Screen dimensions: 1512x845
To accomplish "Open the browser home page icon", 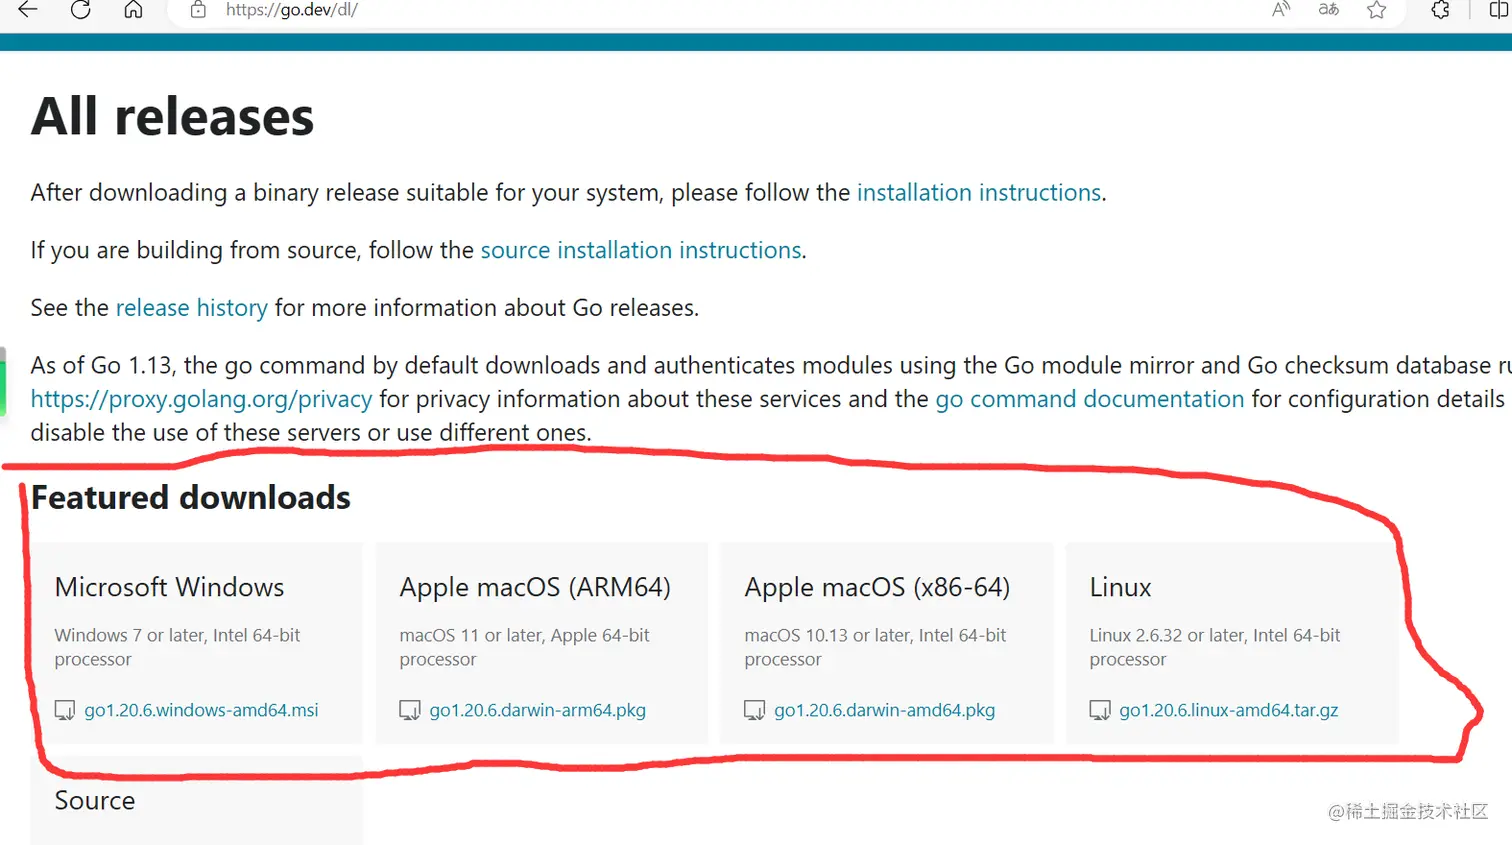I will [133, 9].
